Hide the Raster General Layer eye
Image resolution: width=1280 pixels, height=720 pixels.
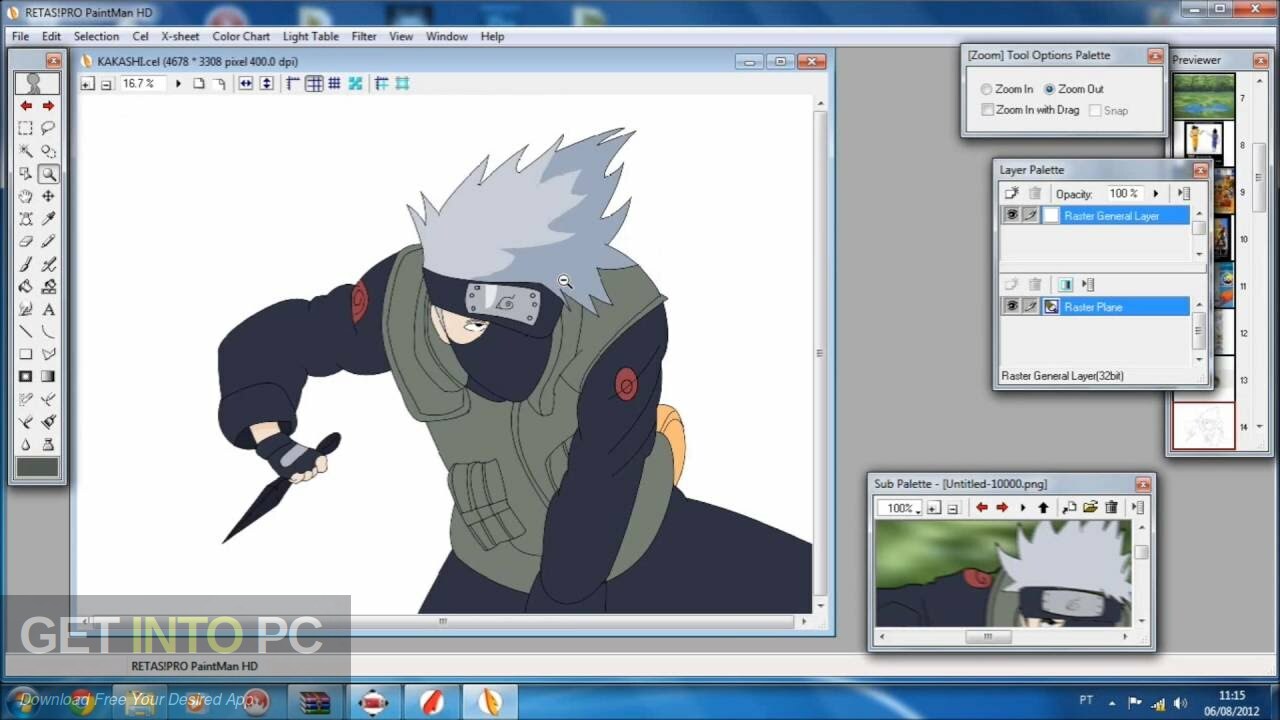1011,215
